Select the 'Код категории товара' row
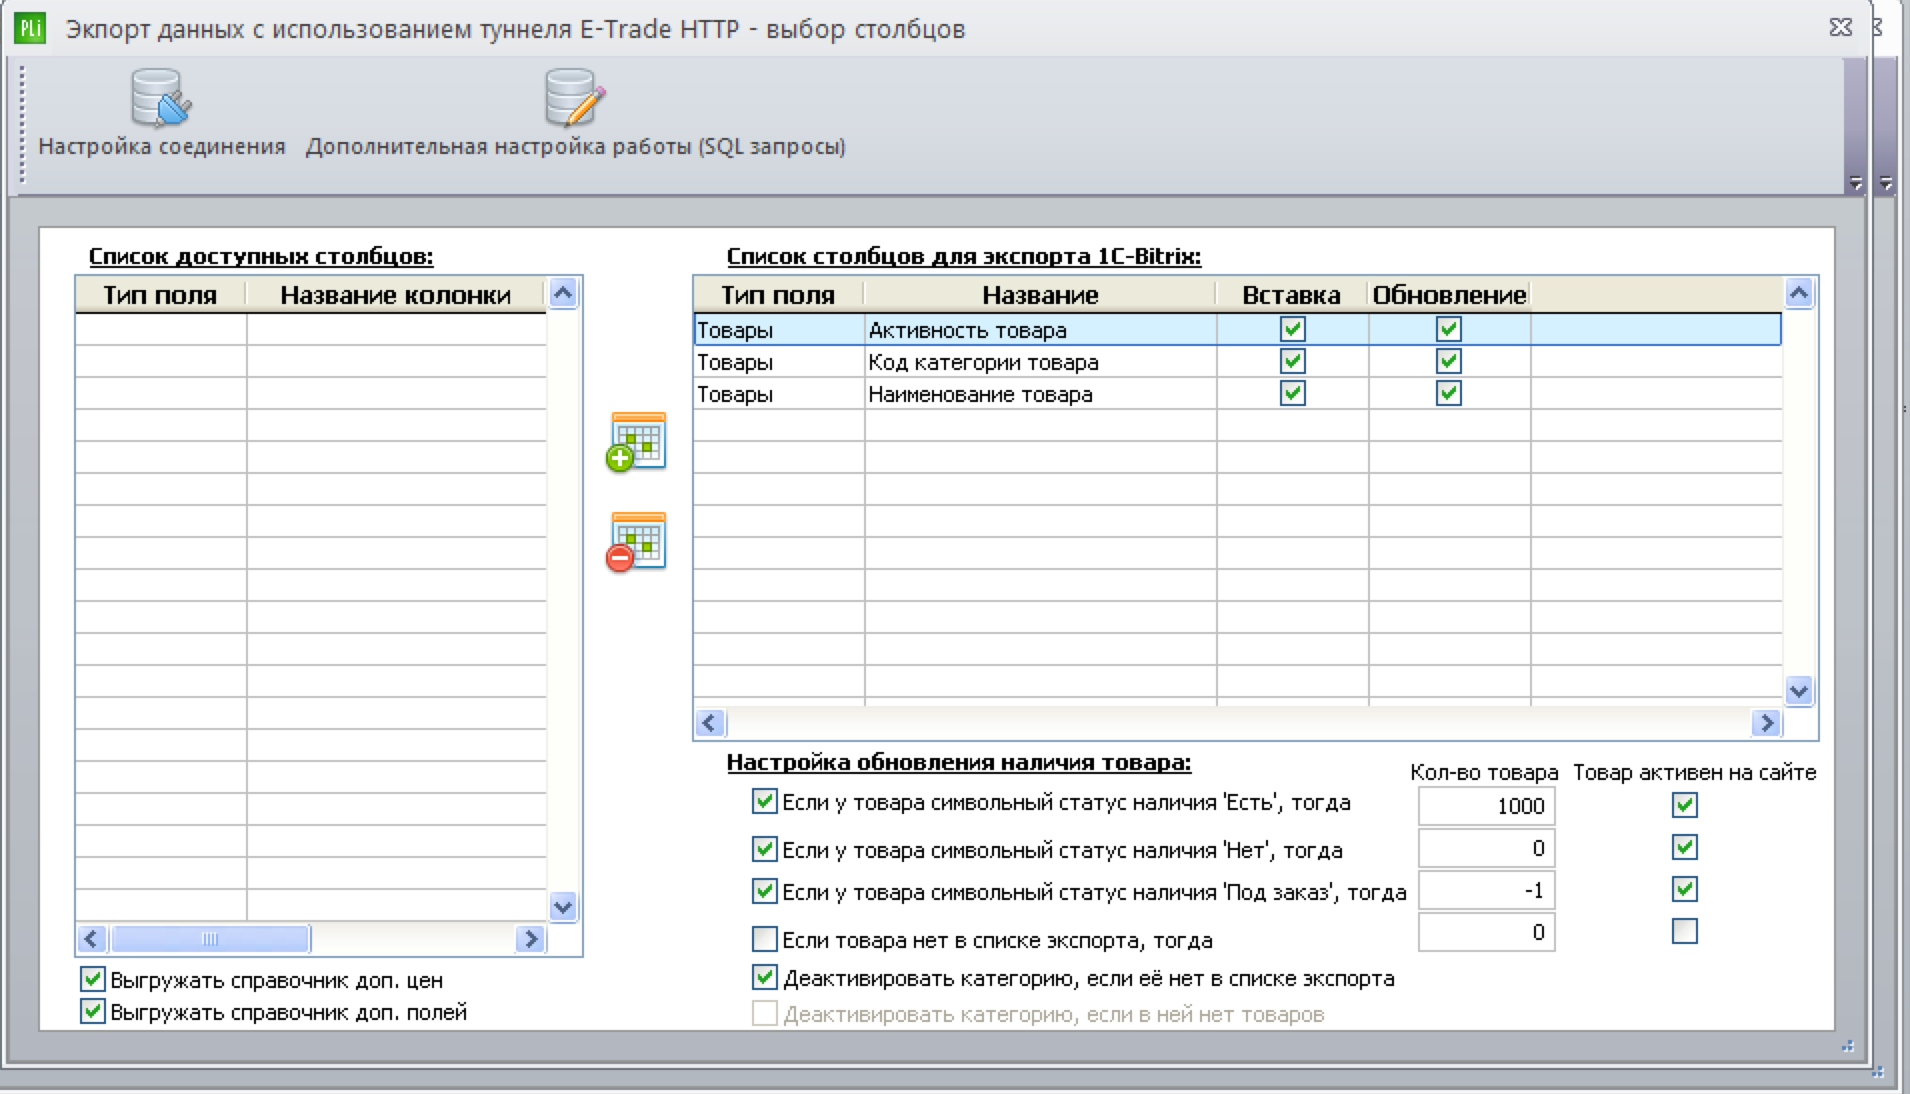This screenshot has width=1910, height=1094. point(1238,361)
